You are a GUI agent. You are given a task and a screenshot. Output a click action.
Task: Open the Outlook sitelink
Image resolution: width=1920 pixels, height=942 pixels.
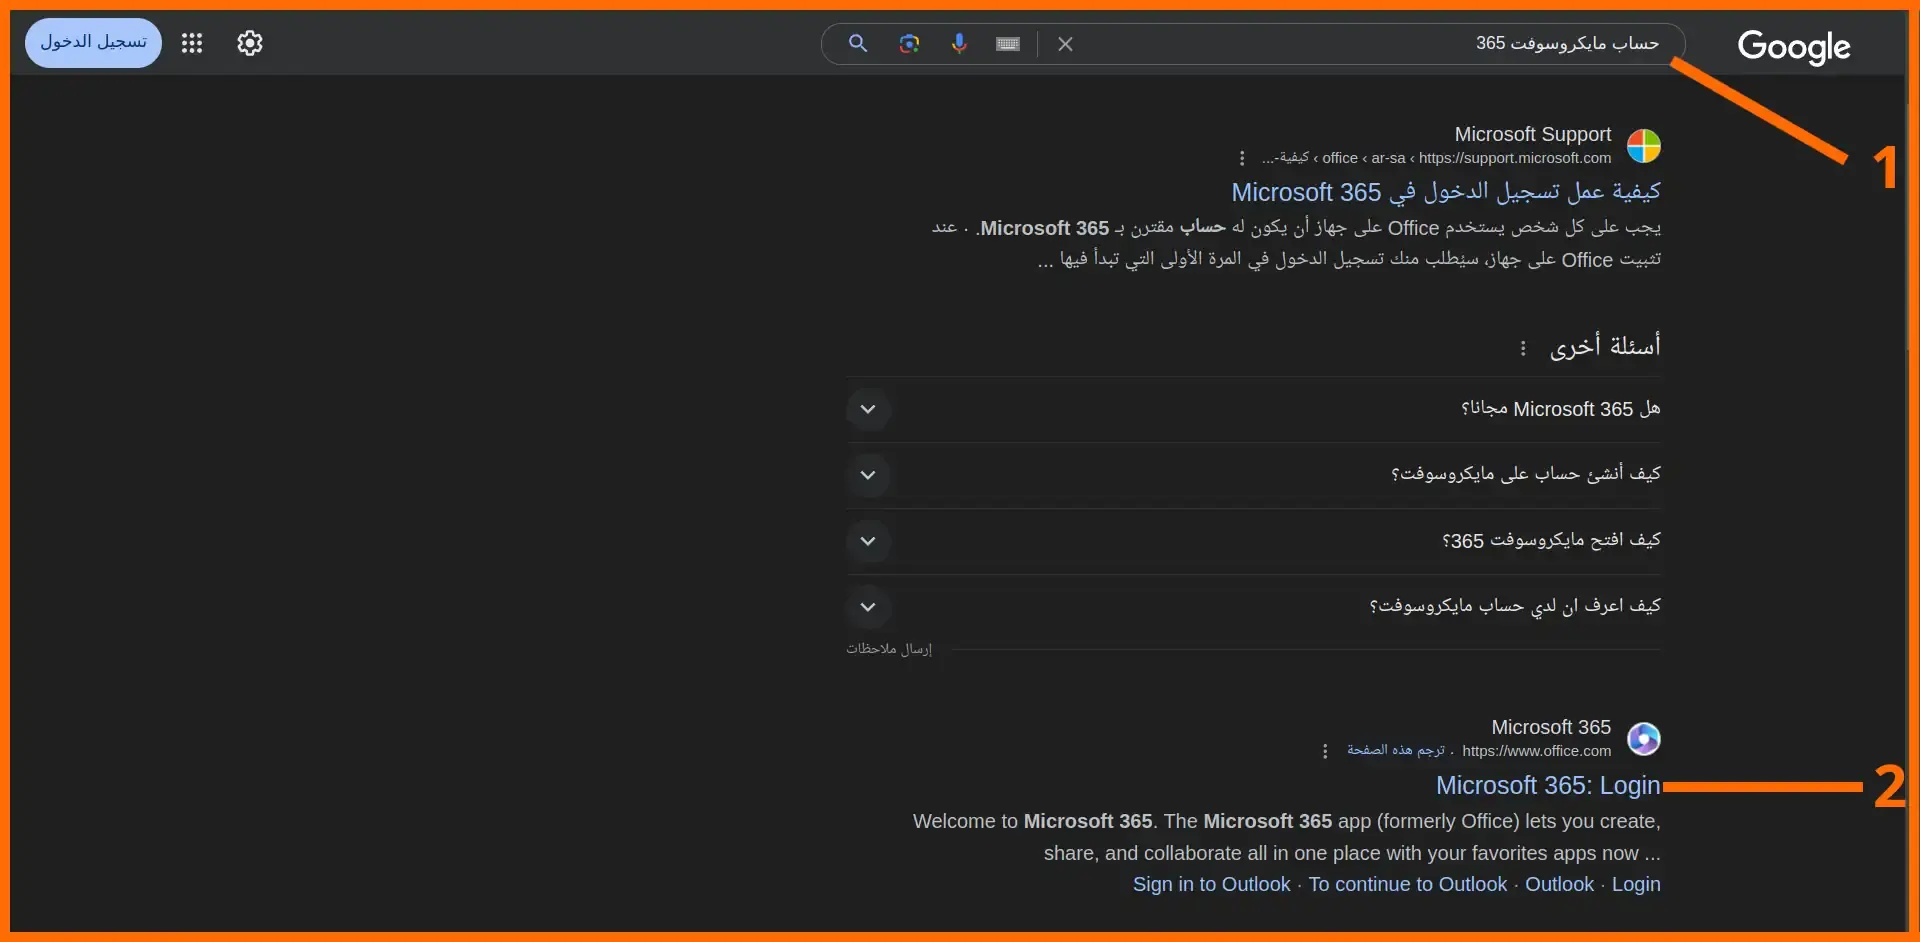(1559, 884)
